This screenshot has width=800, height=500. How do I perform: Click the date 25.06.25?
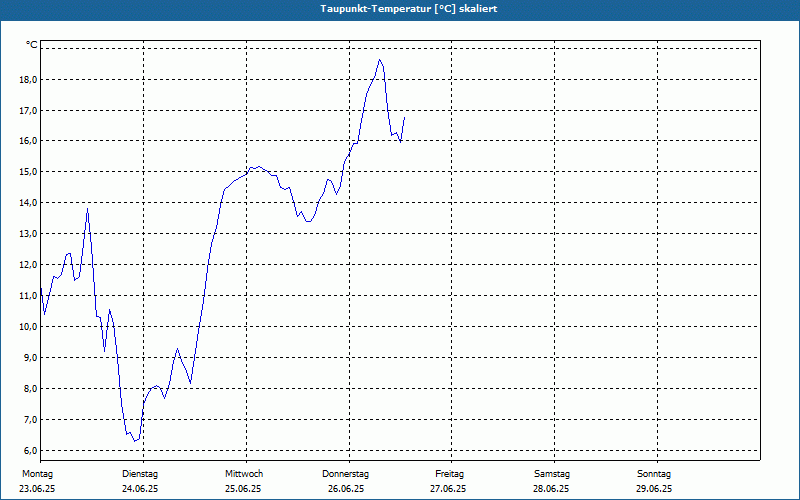pyautogui.click(x=243, y=489)
